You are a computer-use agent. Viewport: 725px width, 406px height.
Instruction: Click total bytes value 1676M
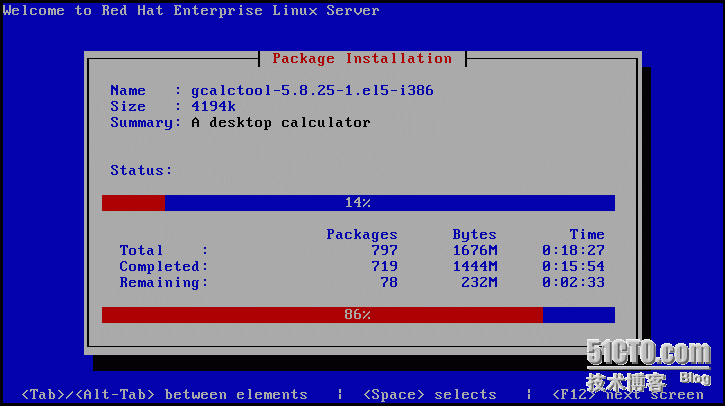point(475,250)
